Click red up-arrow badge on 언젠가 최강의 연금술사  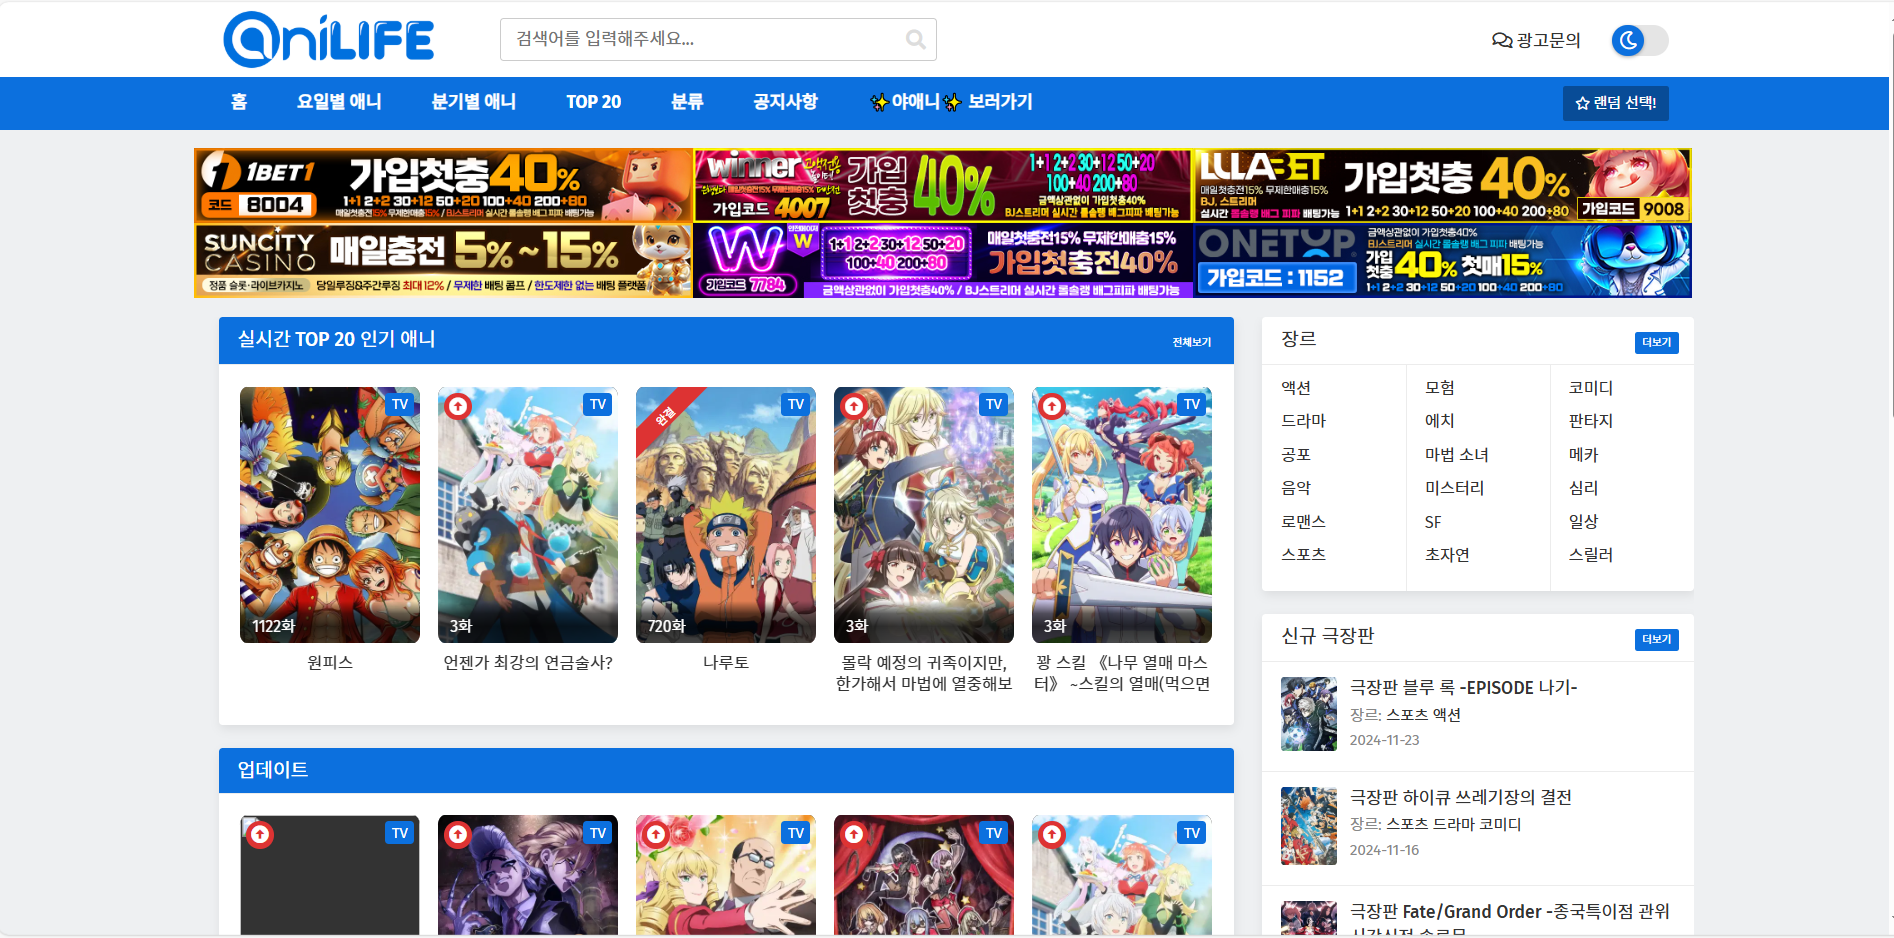(x=458, y=406)
